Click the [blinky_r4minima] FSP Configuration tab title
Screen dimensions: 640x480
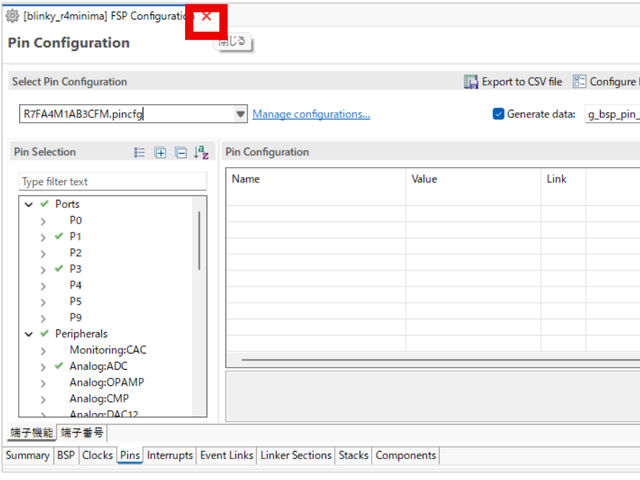coord(107,16)
